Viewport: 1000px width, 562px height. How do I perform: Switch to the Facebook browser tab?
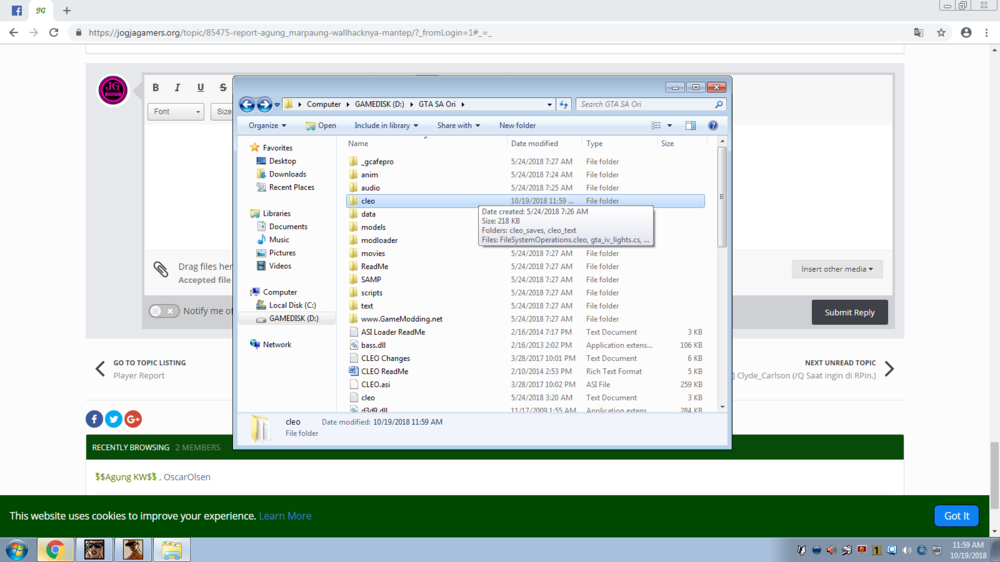(17, 10)
